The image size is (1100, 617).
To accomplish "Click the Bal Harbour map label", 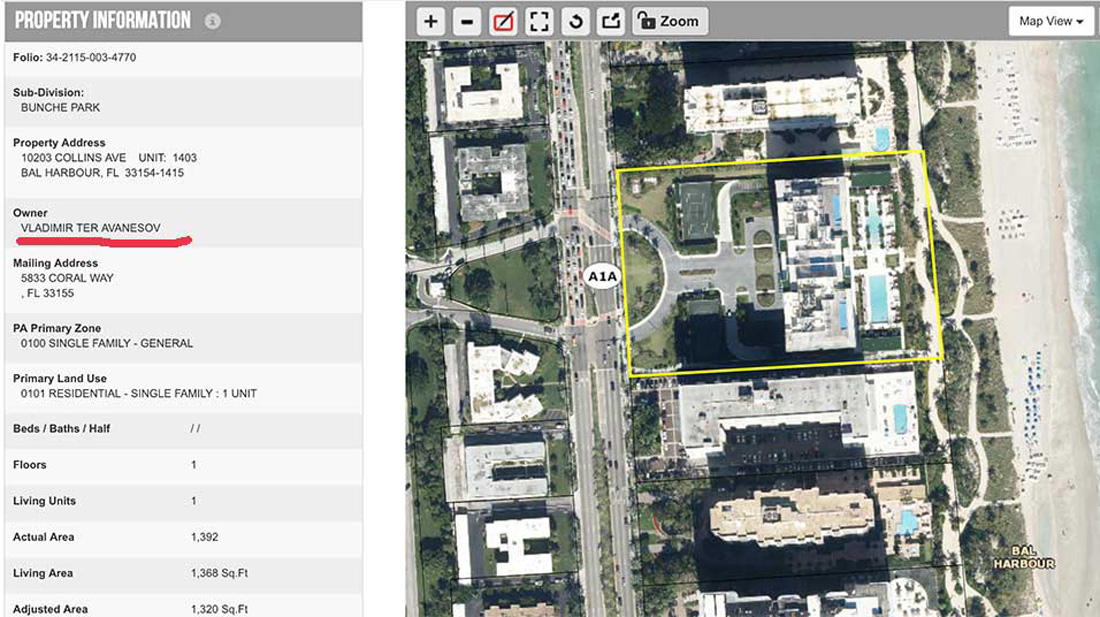I will click(1024, 557).
